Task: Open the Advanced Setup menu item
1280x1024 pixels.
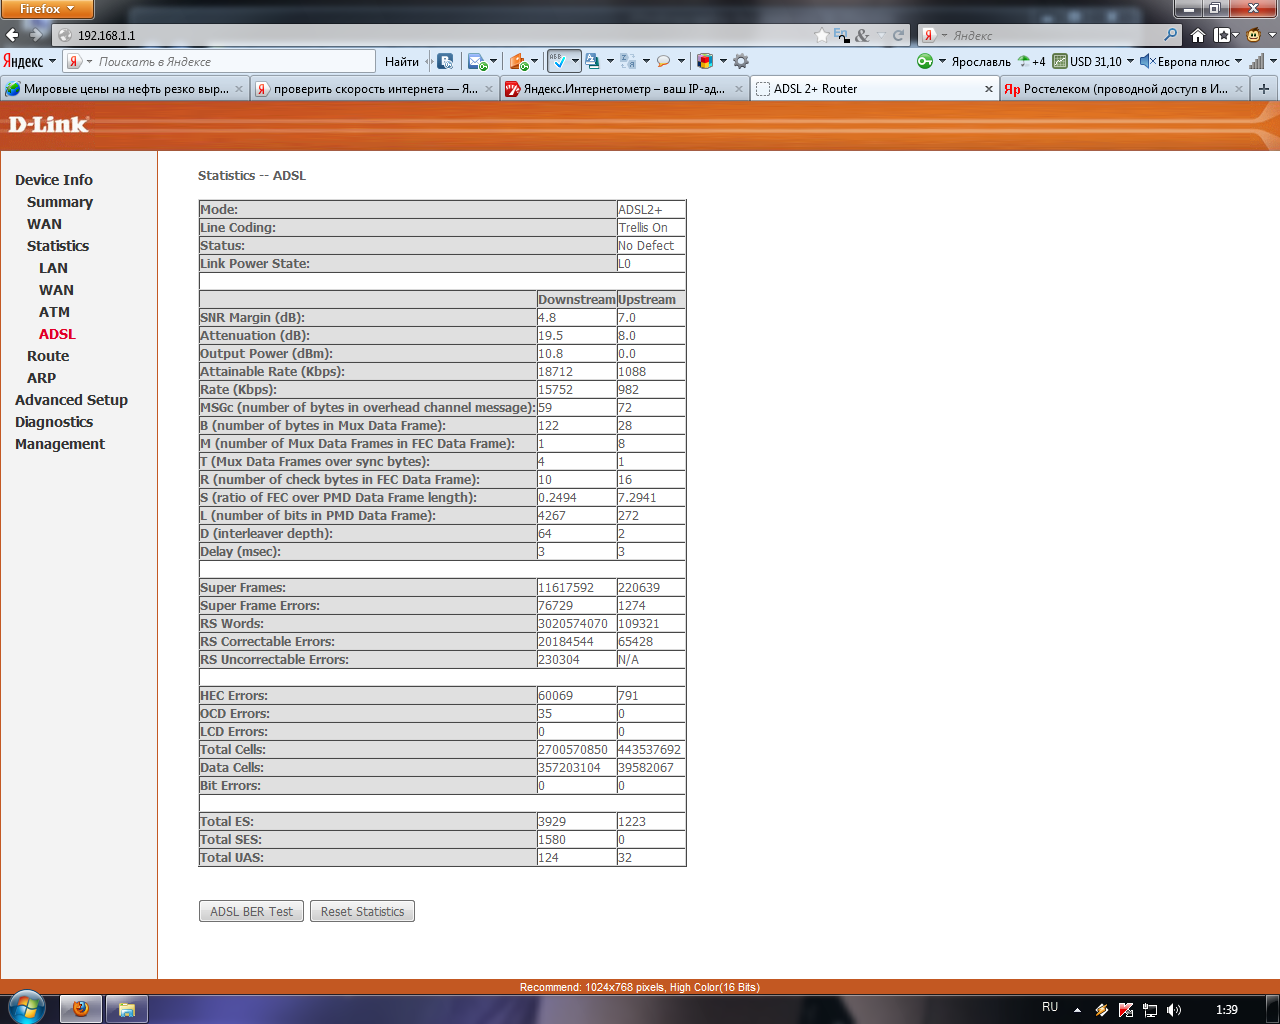Action: click(x=71, y=400)
